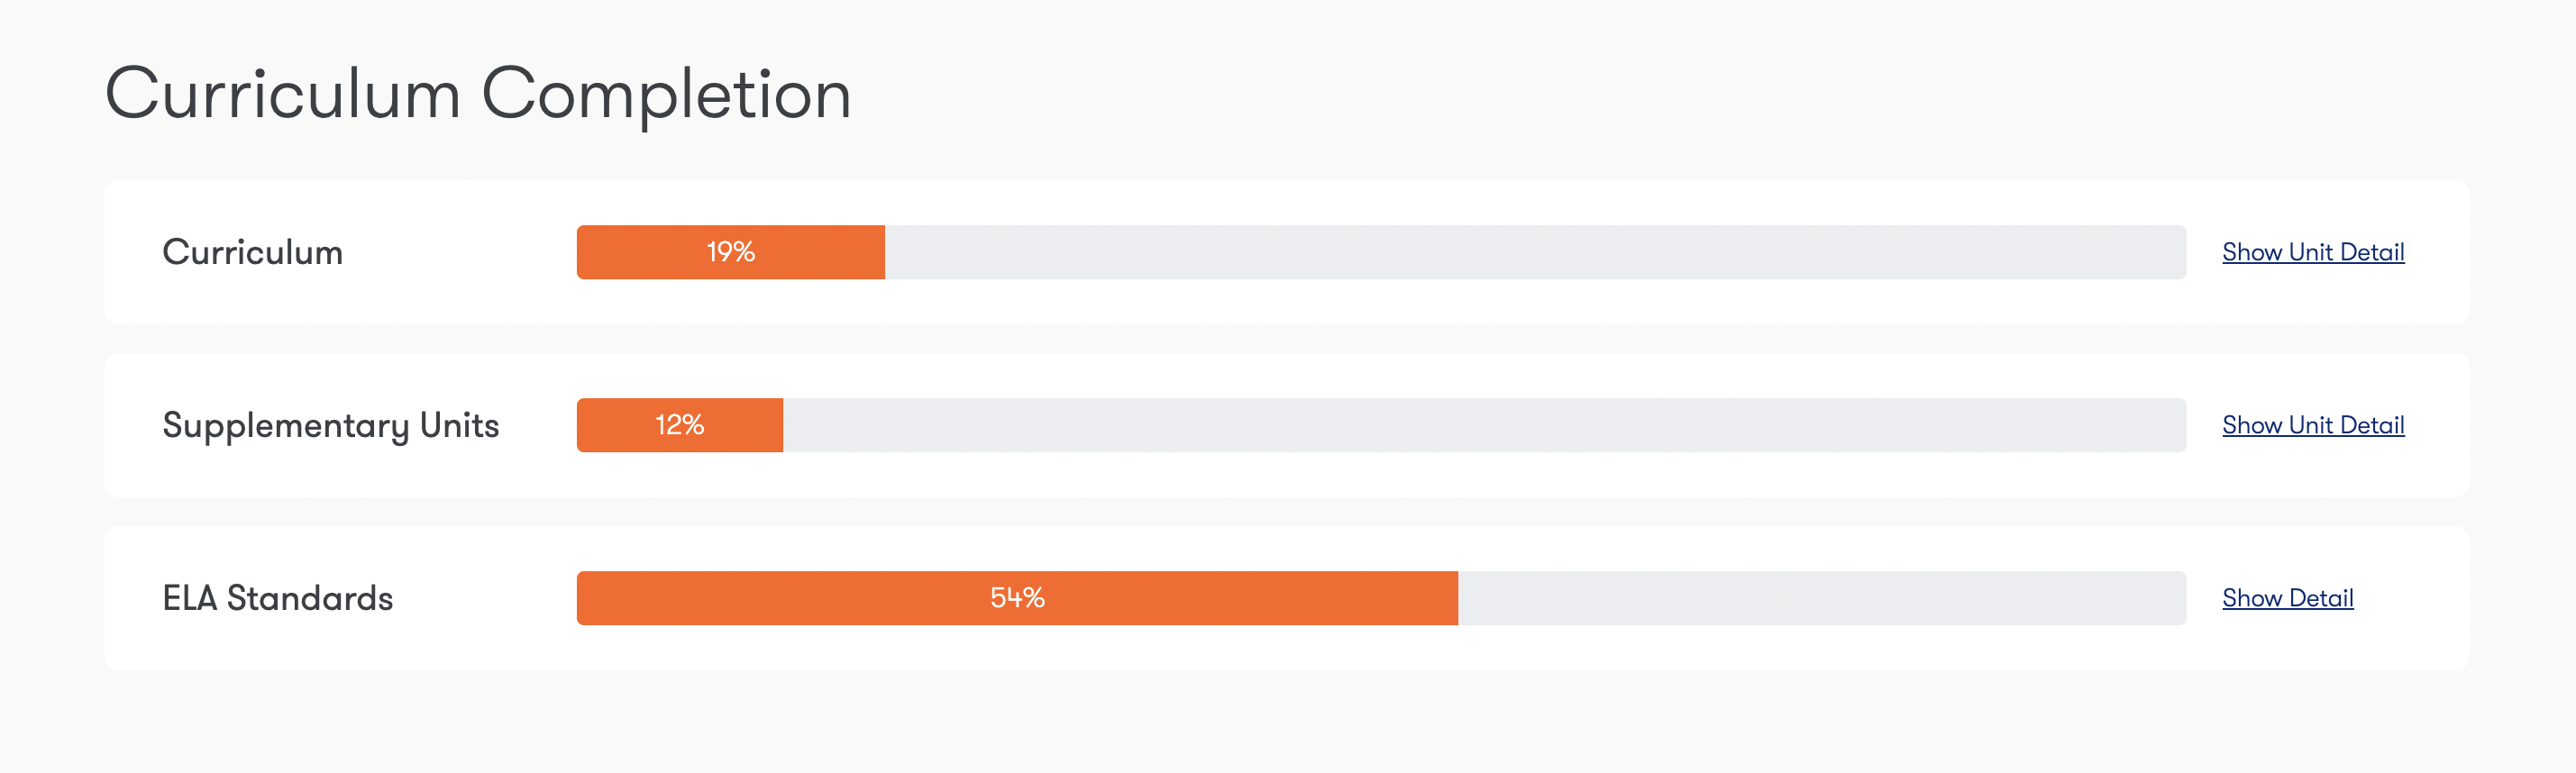Click the gray unfilled portion of ELA Standards bar
The image size is (2576, 773).
tap(1822, 598)
